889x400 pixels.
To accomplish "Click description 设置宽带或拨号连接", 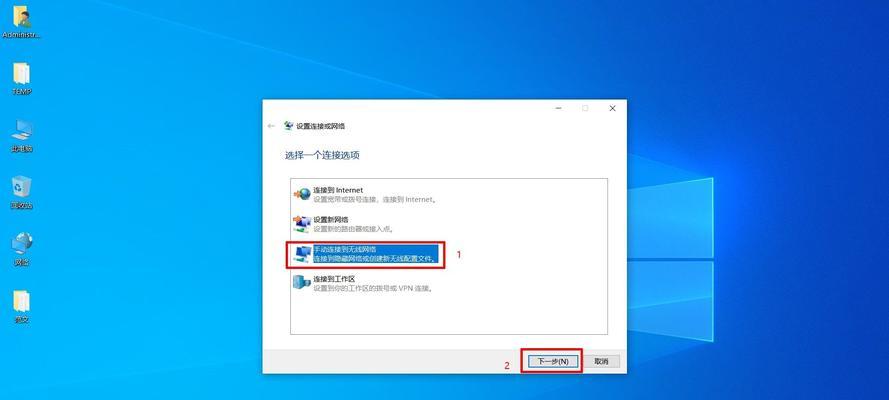I will 374,199.
